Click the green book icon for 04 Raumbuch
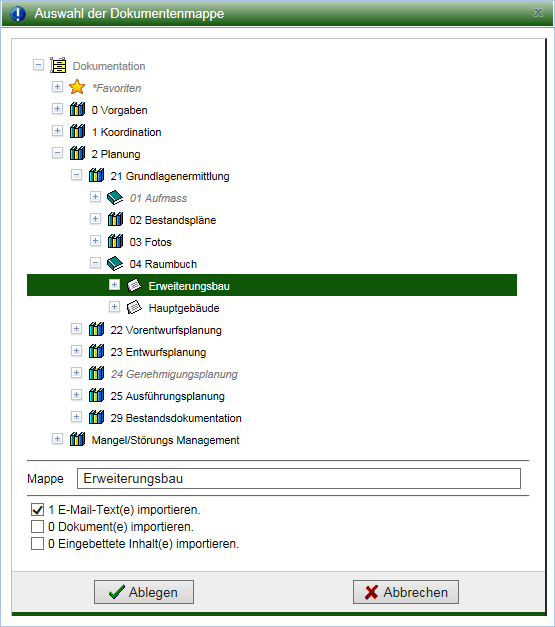The height and width of the screenshot is (627, 555). (115, 264)
